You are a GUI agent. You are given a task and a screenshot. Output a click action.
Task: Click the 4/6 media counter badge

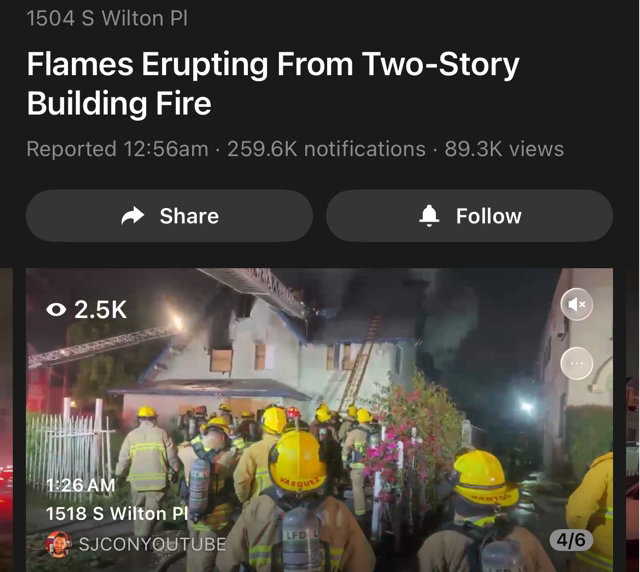(x=571, y=540)
